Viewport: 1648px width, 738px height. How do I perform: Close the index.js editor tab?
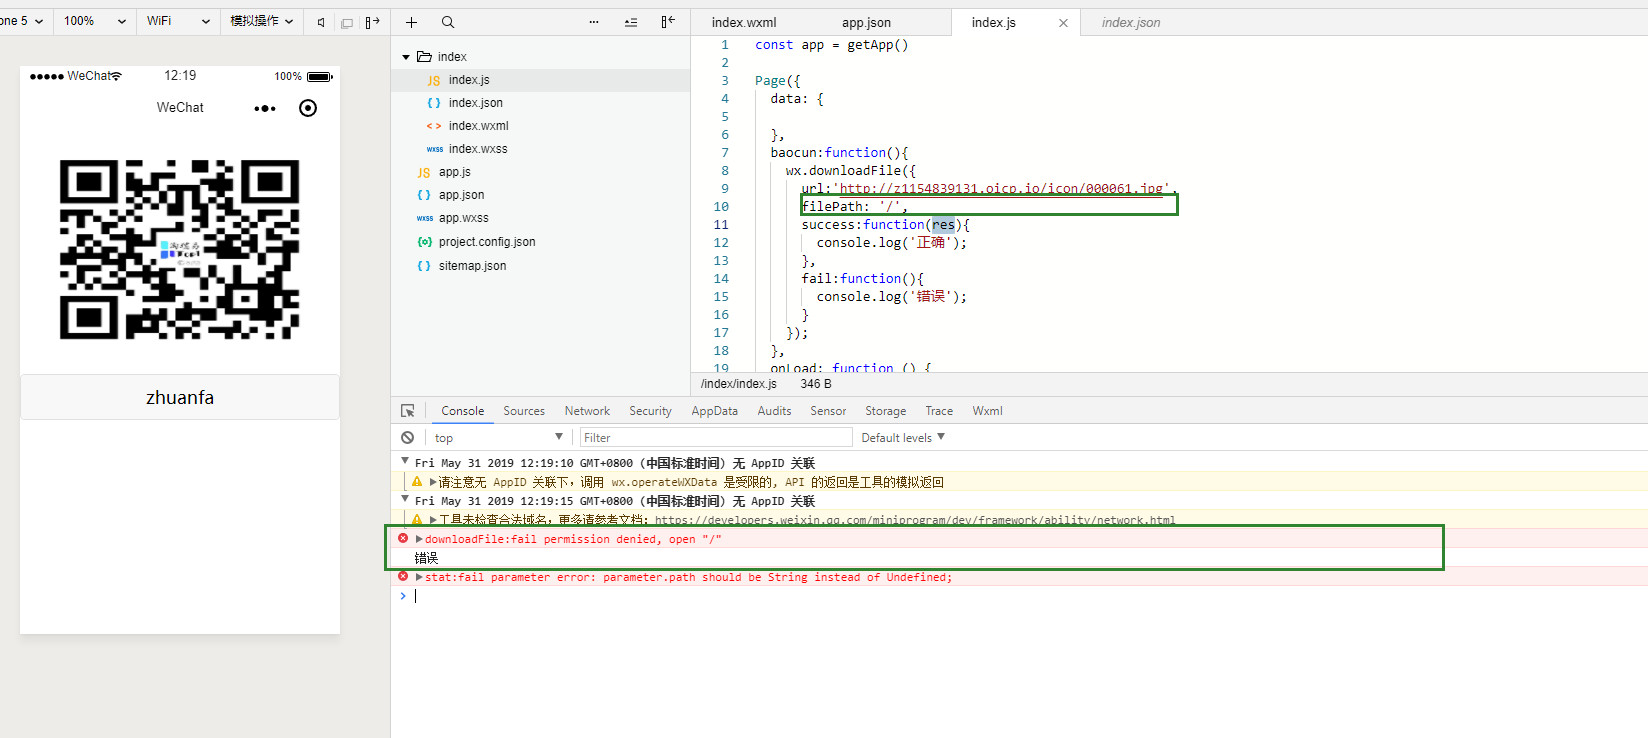[x=1063, y=23]
